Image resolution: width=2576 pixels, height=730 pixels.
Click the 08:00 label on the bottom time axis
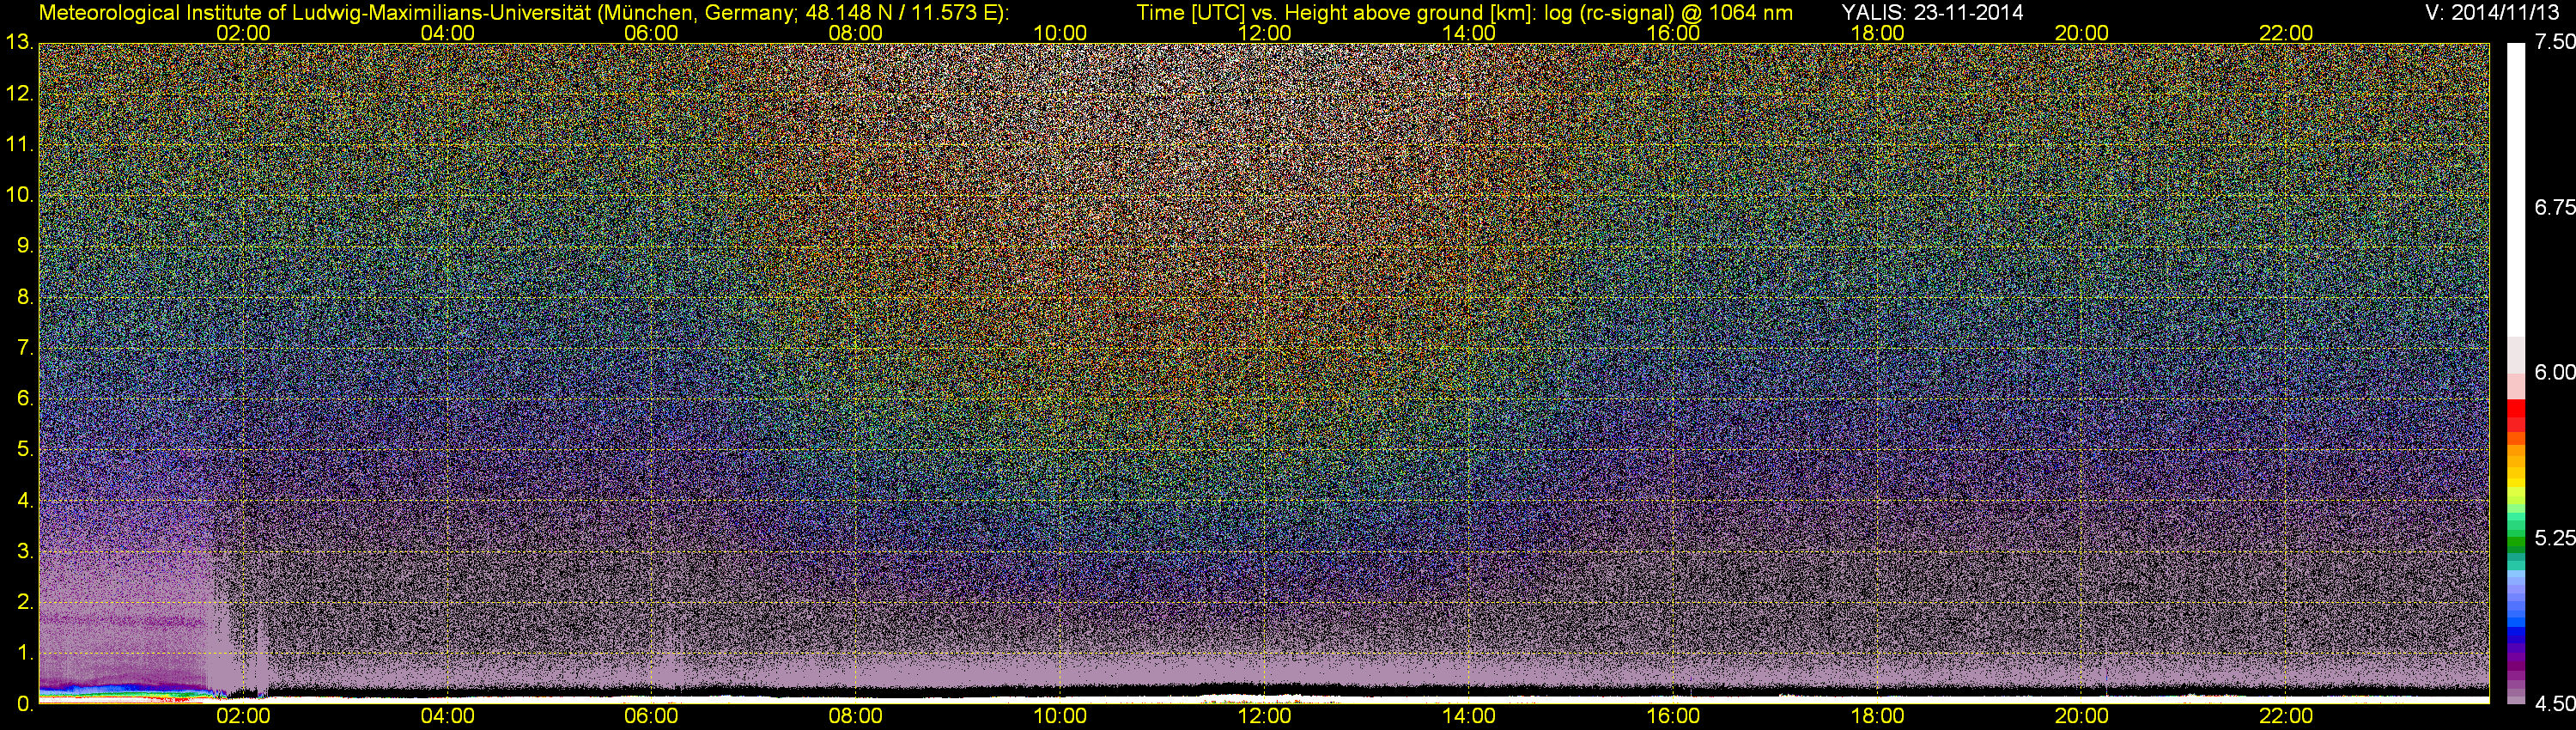(x=856, y=716)
